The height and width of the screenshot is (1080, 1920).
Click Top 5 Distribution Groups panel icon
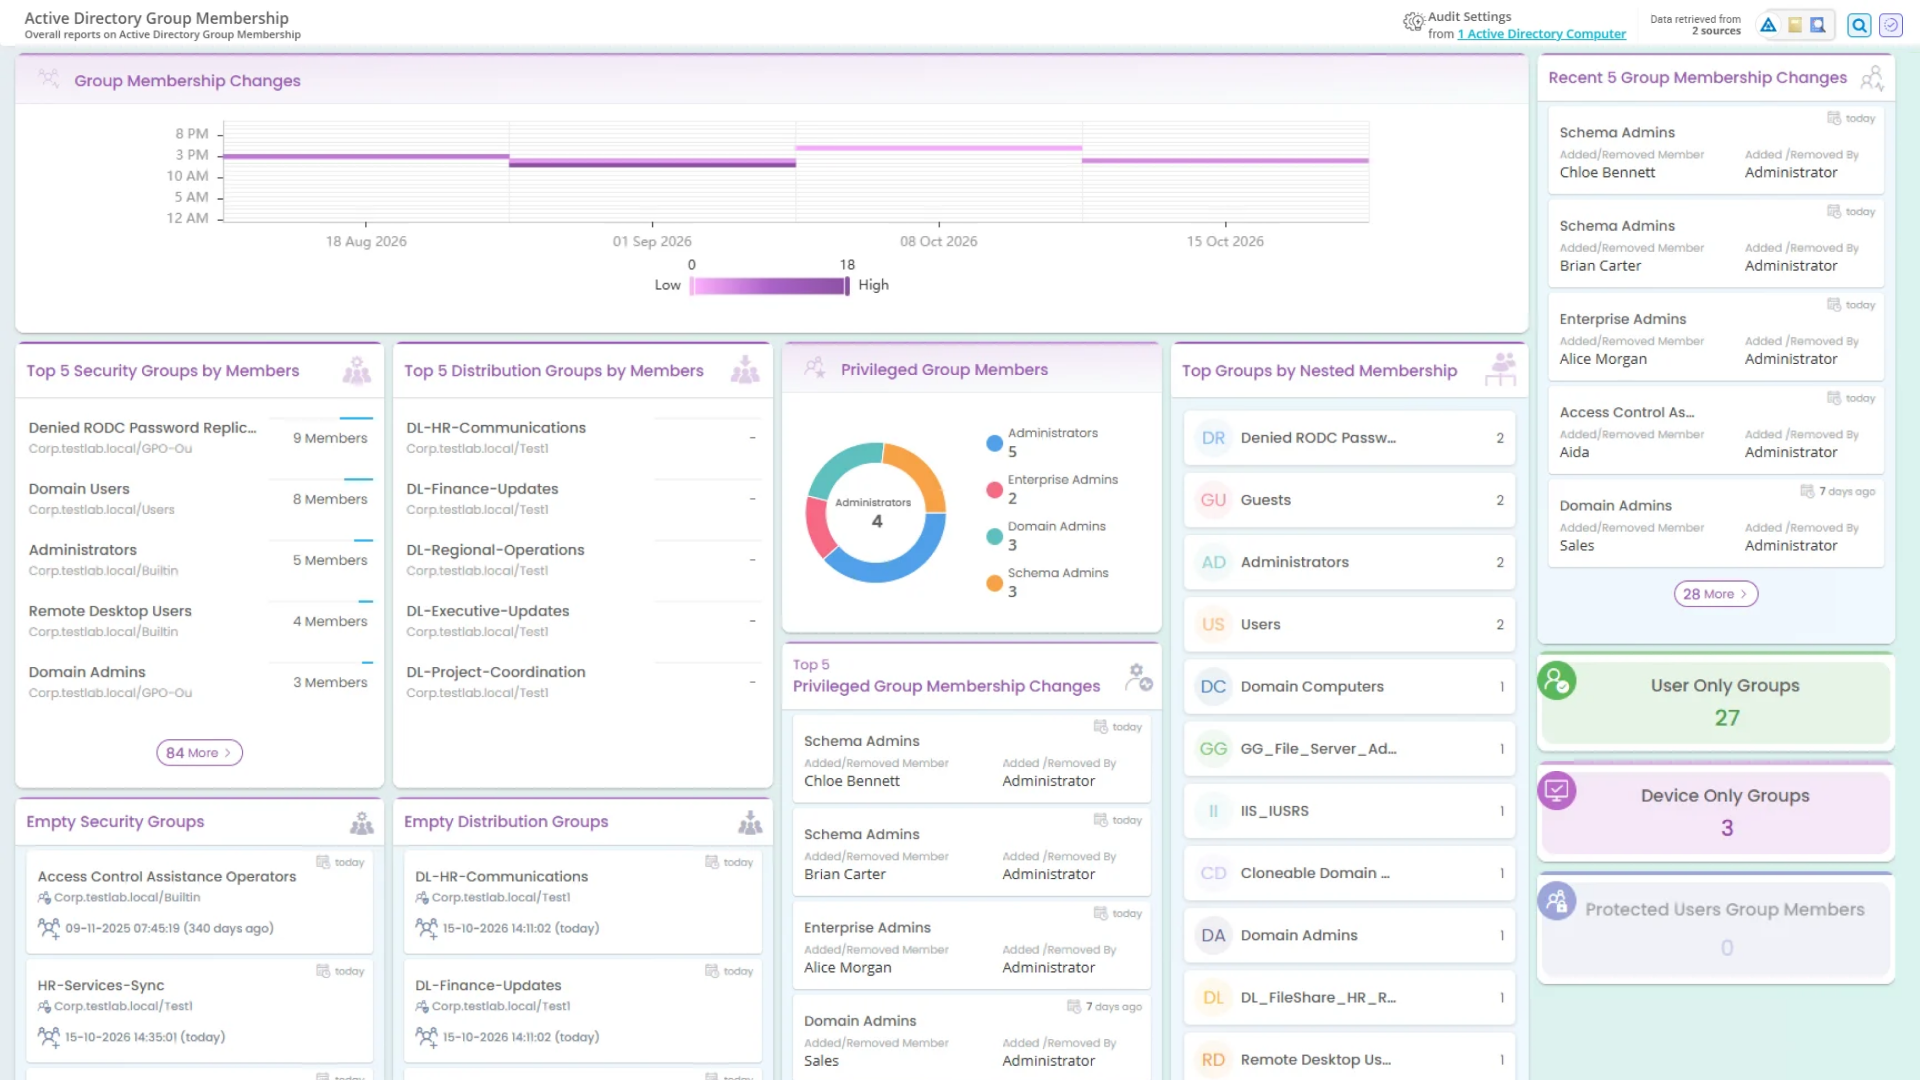click(744, 371)
